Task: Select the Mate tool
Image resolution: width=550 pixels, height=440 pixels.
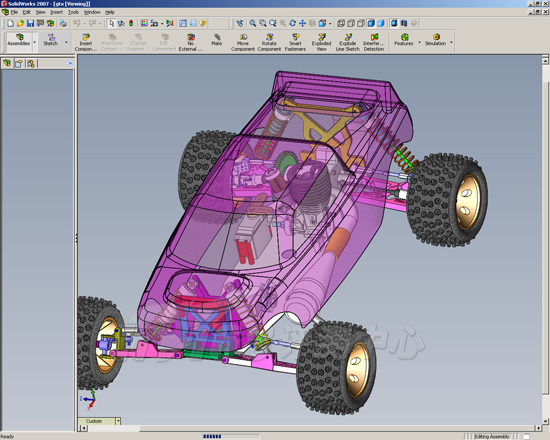Action: (216, 40)
